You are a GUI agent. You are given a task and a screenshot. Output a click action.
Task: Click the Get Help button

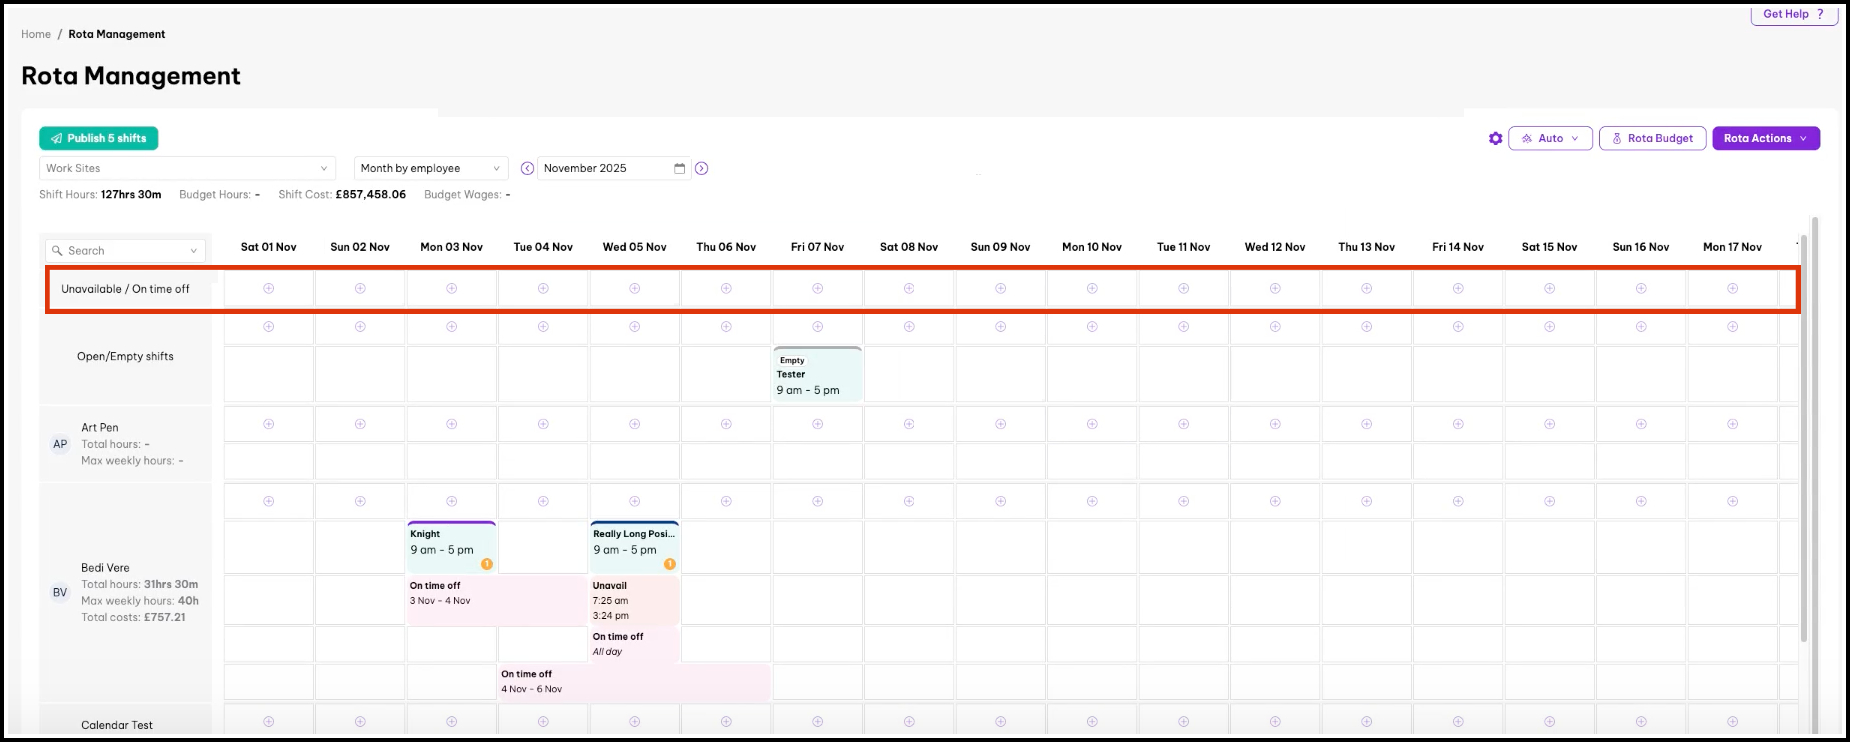point(1793,14)
